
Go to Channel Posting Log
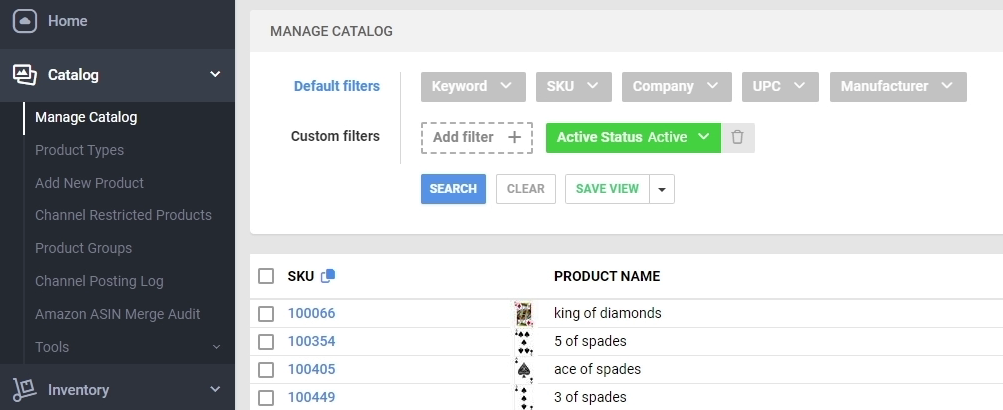pyautogui.click(x=99, y=281)
